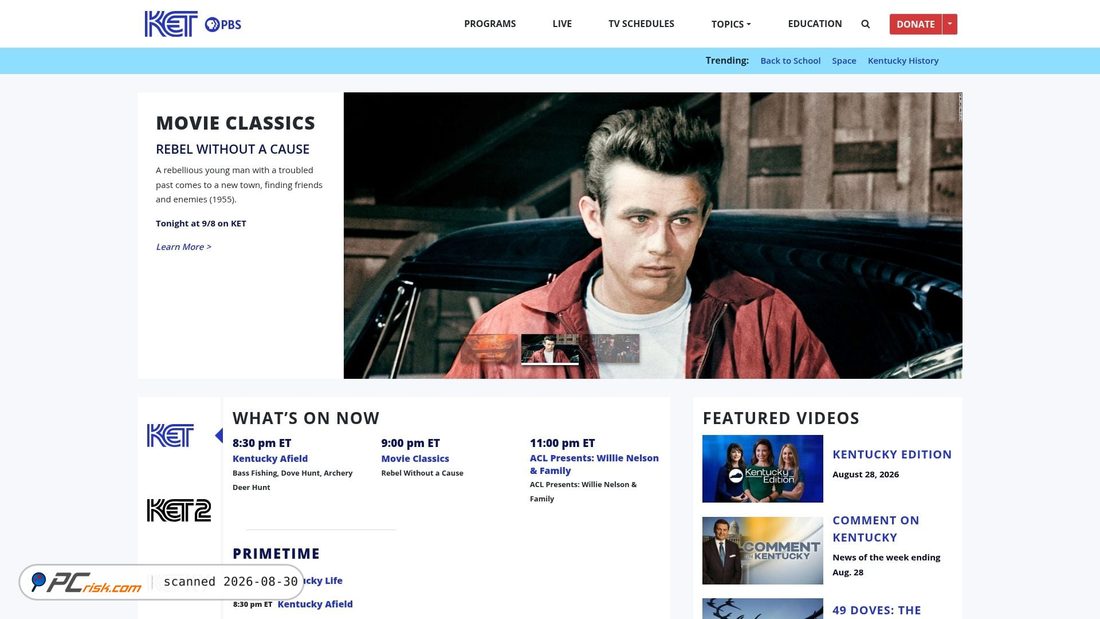The width and height of the screenshot is (1100, 619).
Task: Open ACL Presents: Willie Nelson & Family link
Action: coord(594,464)
